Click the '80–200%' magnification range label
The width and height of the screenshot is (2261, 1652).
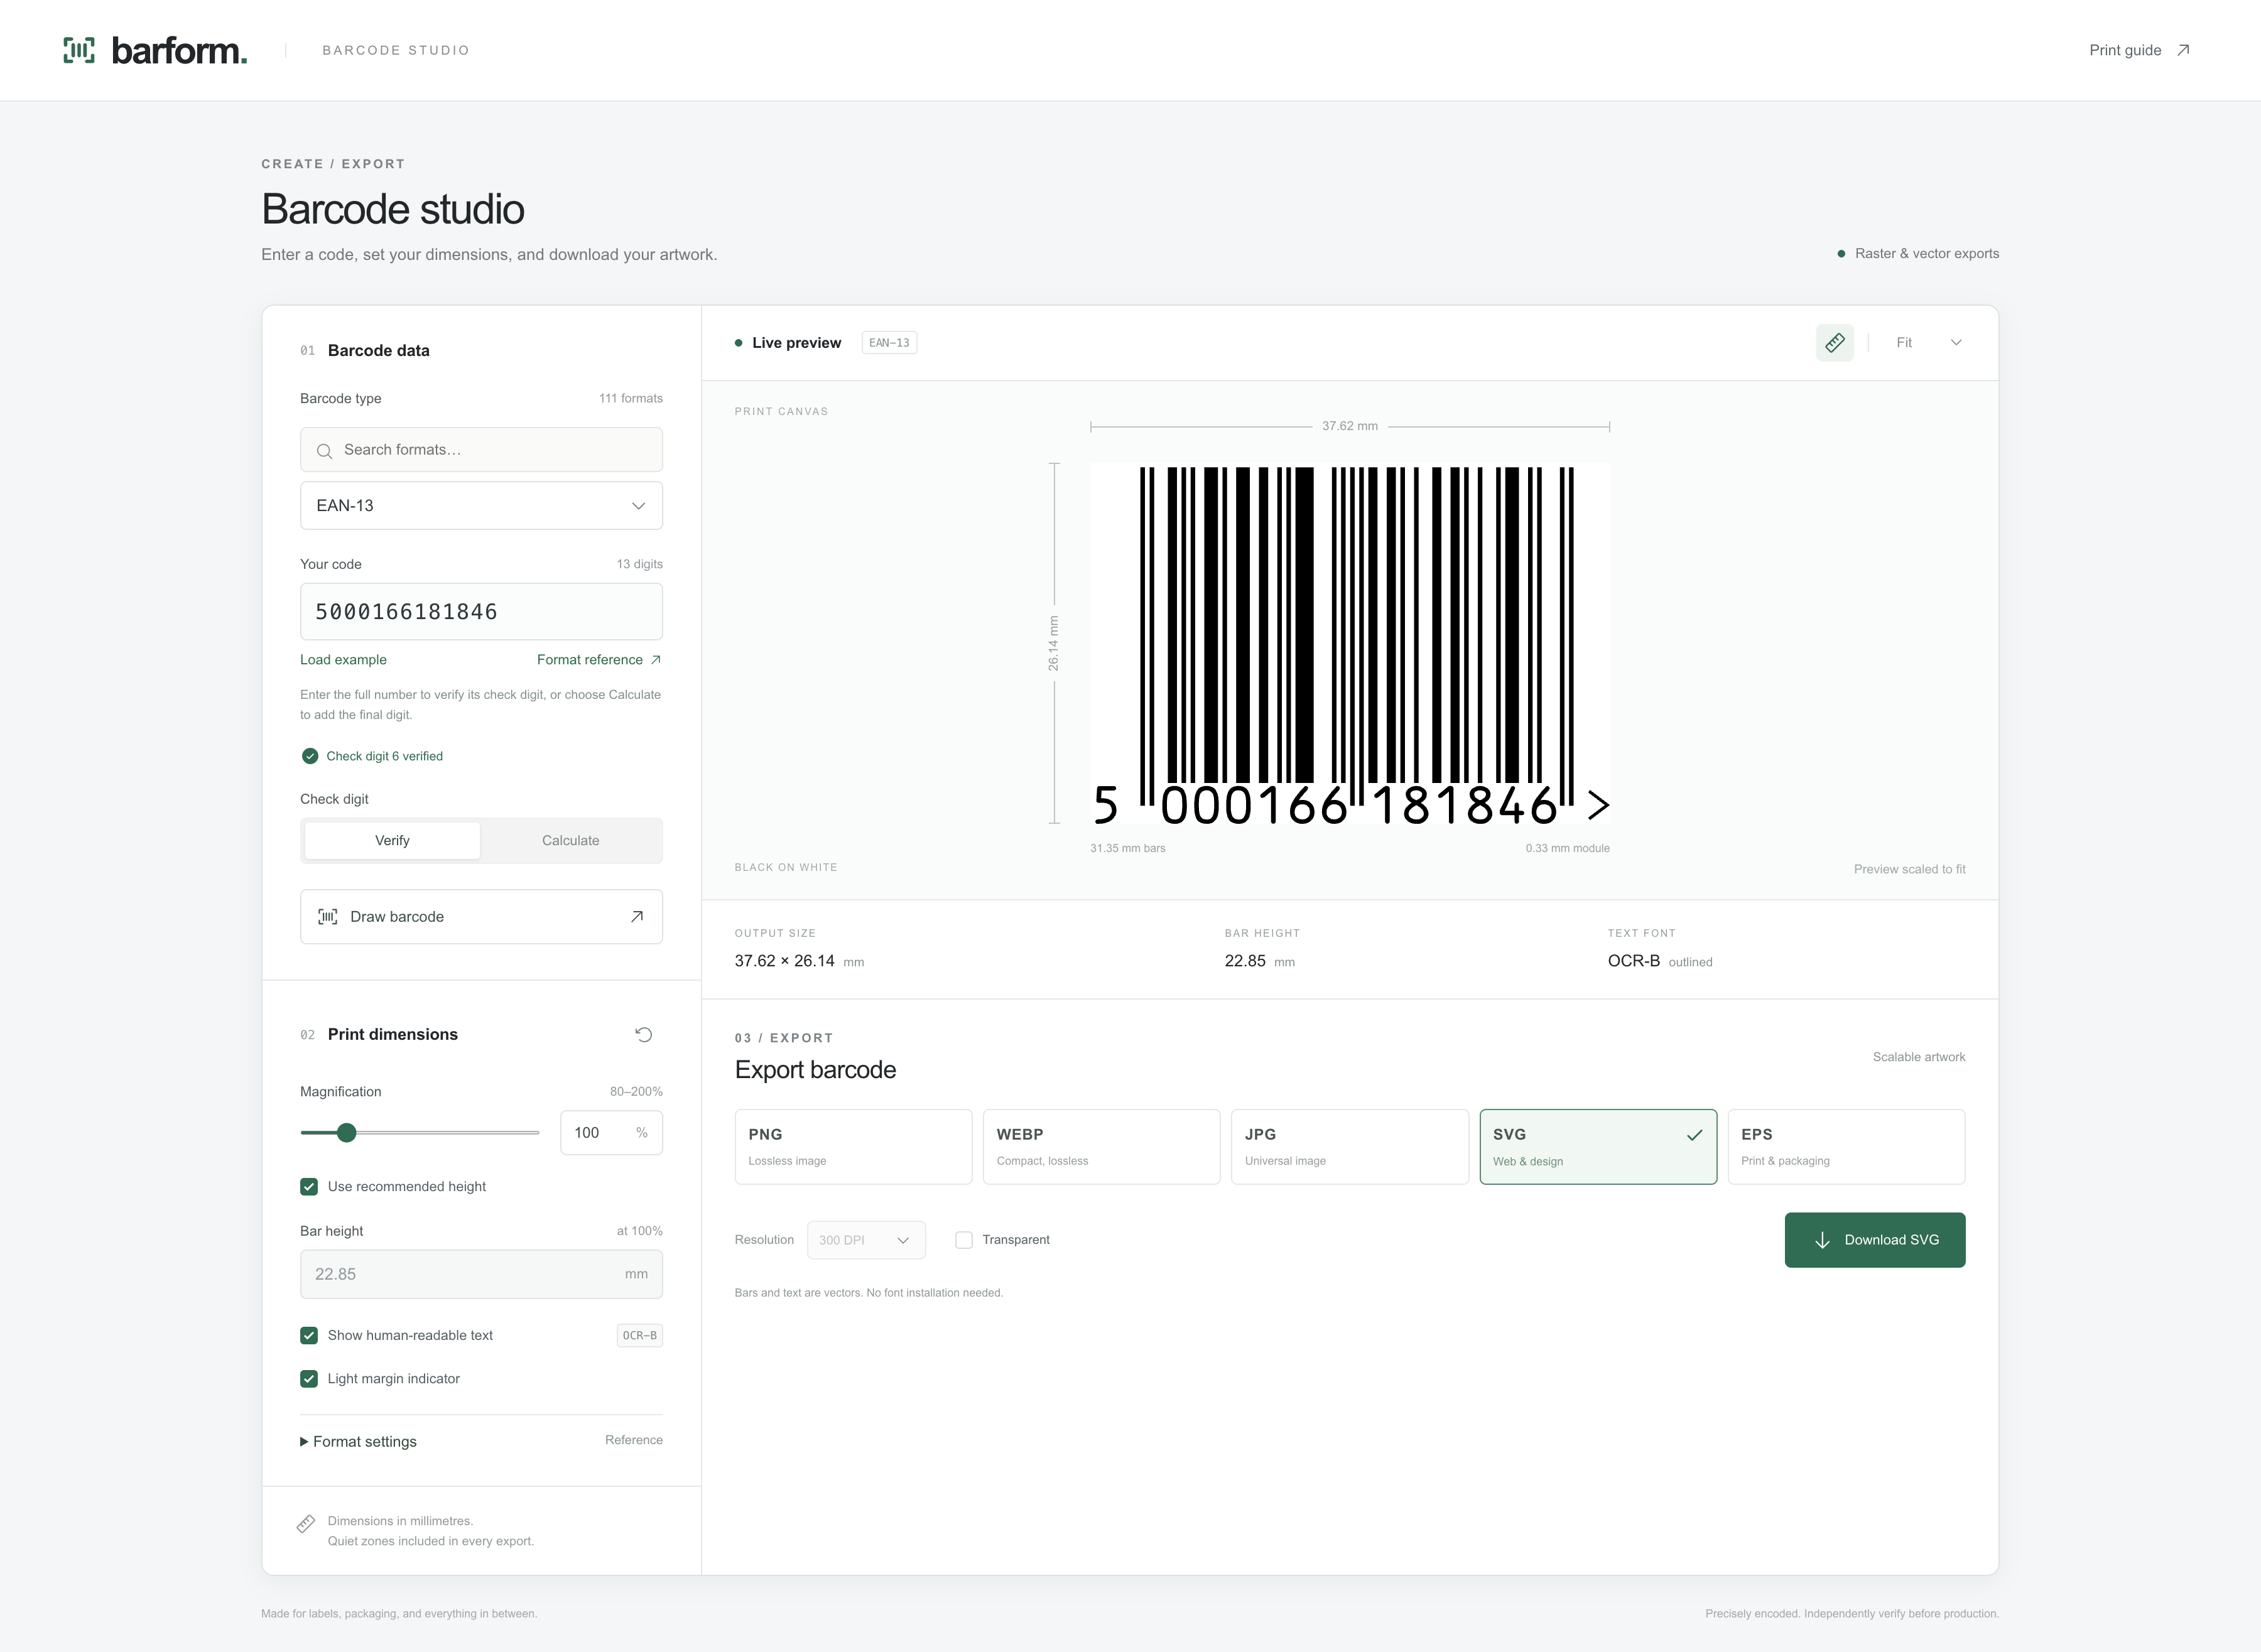click(x=636, y=1092)
